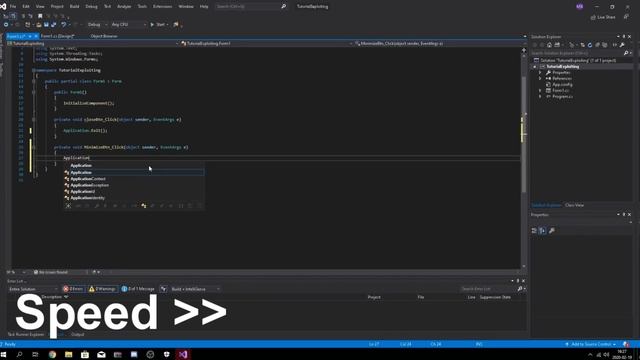Expand the Program.cs node in Solution Explorer
Screen dimensions: 640x360
(x=540, y=97)
